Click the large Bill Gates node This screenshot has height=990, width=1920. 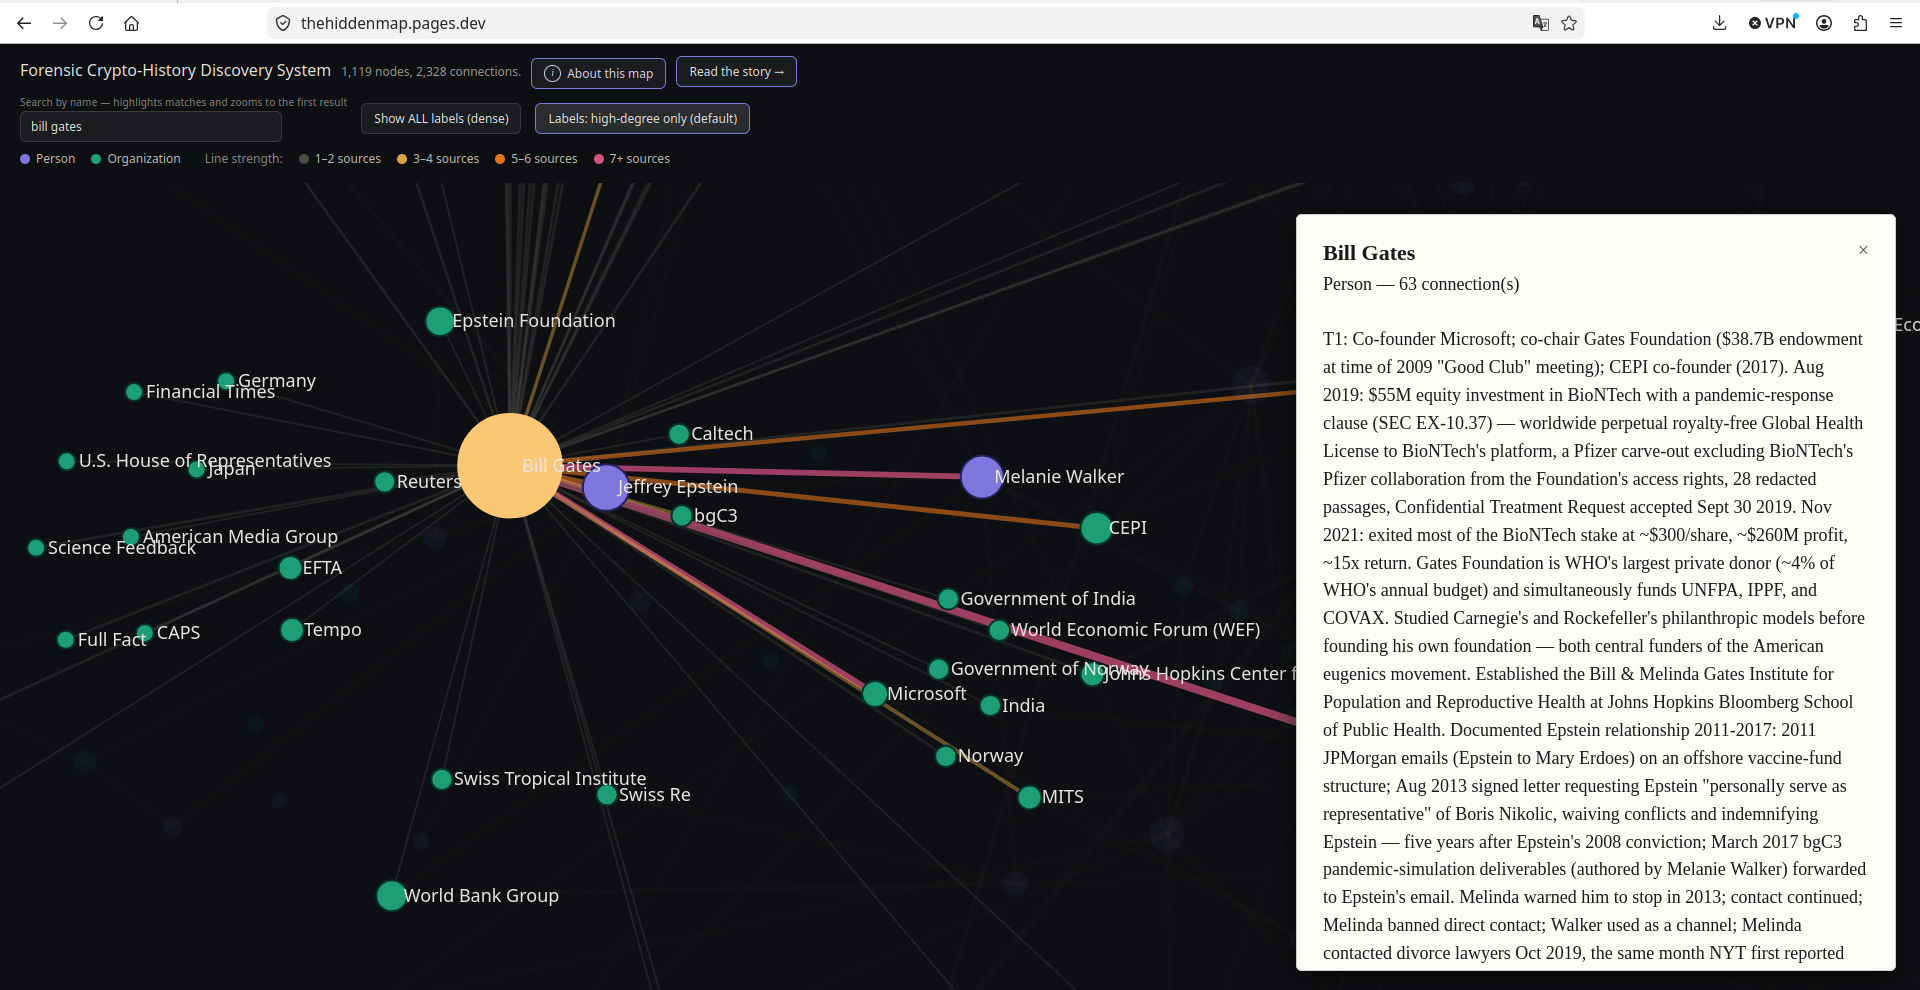[509, 465]
